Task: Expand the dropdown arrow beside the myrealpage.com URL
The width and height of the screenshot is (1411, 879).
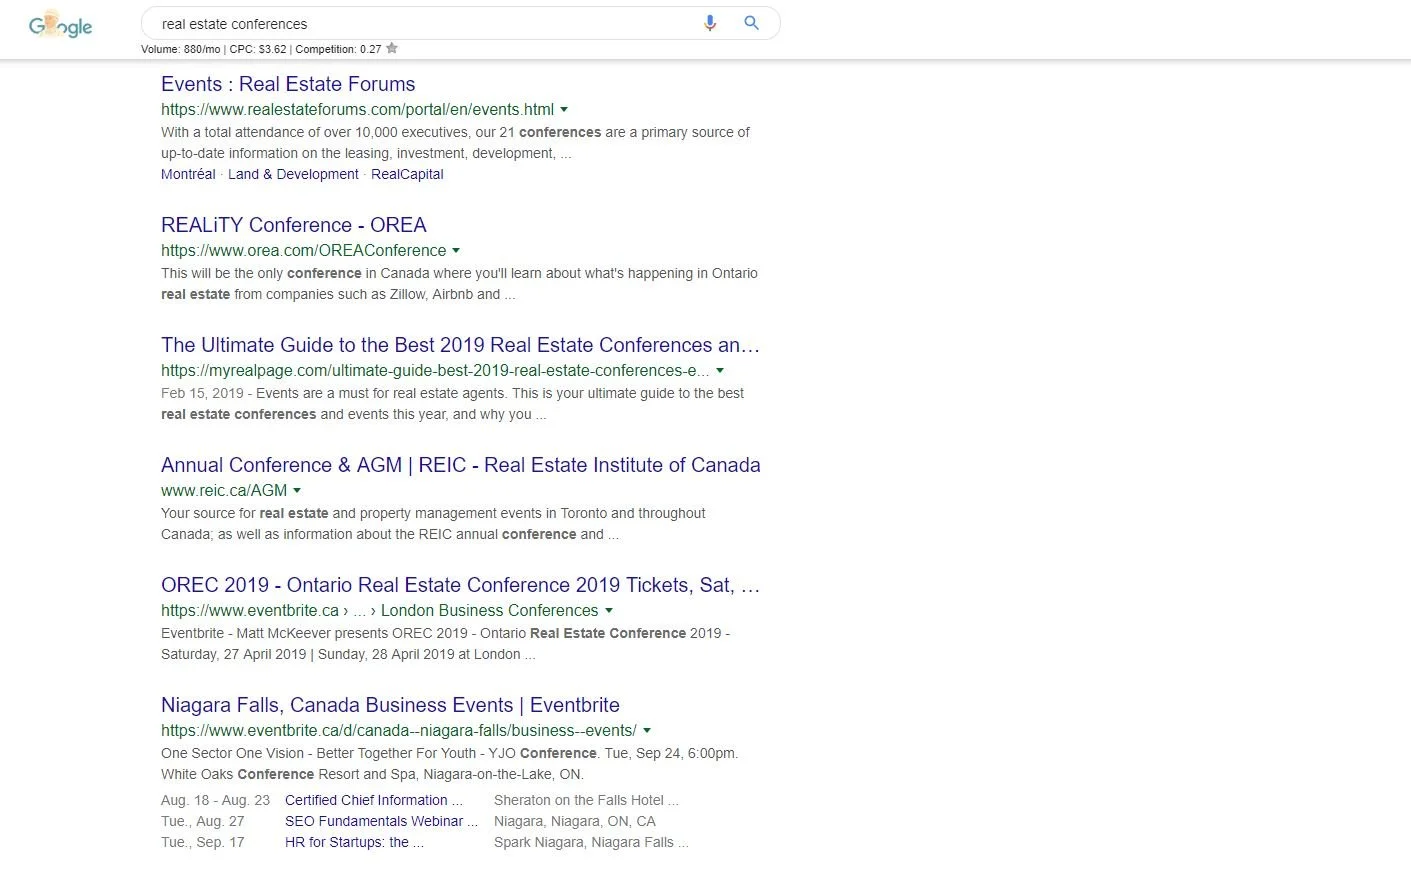Action: click(720, 371)
